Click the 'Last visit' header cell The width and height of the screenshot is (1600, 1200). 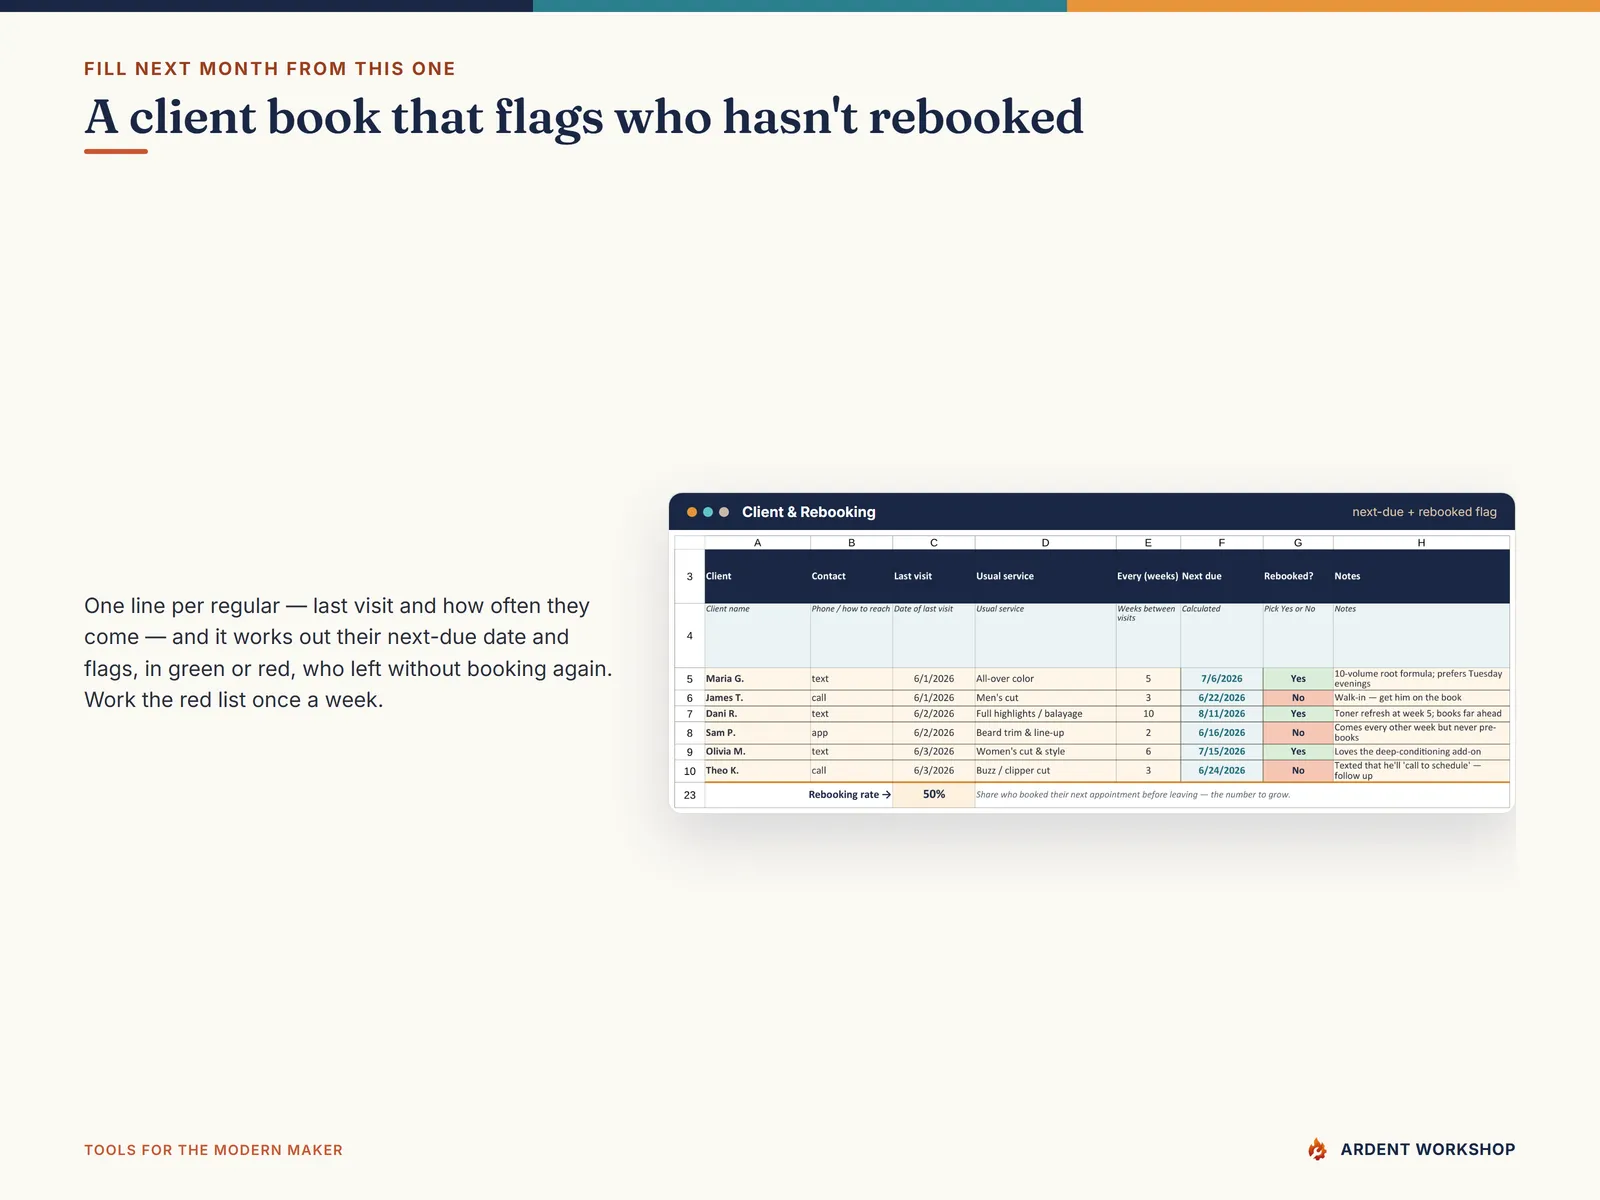point(933,576)
